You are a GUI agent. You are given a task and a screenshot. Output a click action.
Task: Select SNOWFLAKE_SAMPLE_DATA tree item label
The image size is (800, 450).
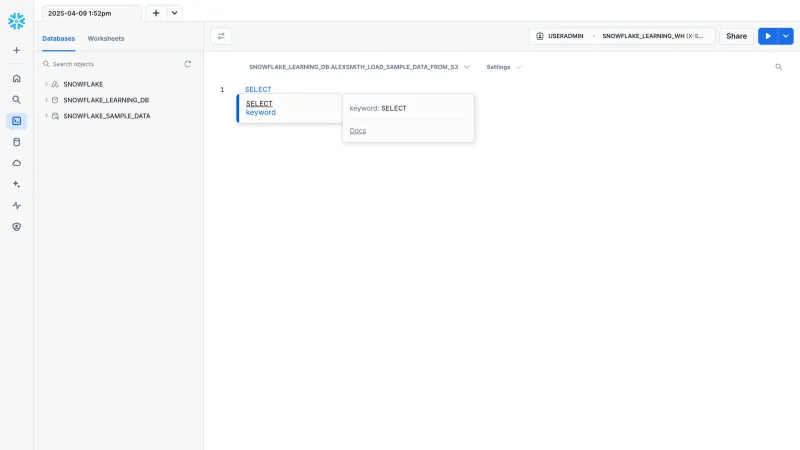point(107,116)
